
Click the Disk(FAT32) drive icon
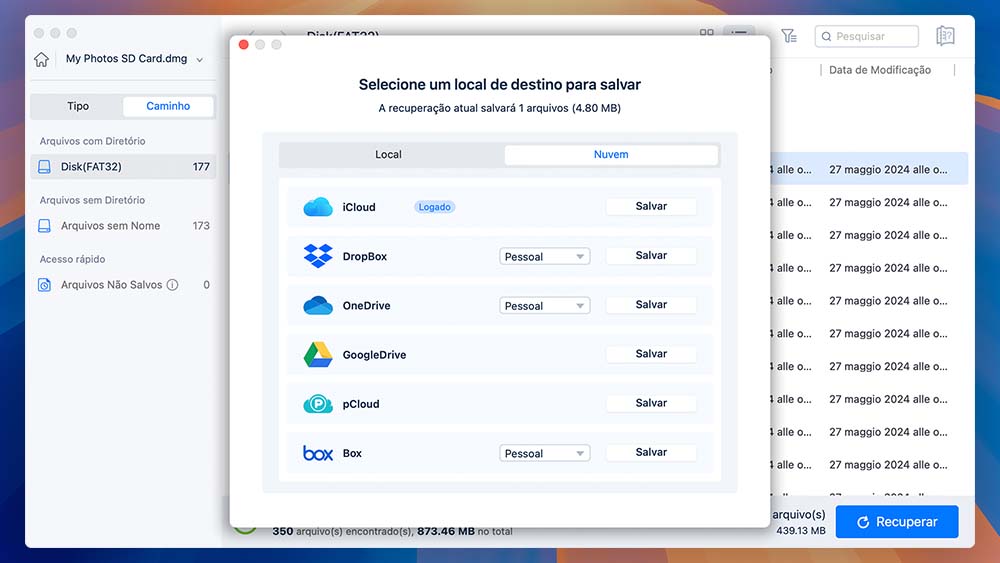coord(44,166)
